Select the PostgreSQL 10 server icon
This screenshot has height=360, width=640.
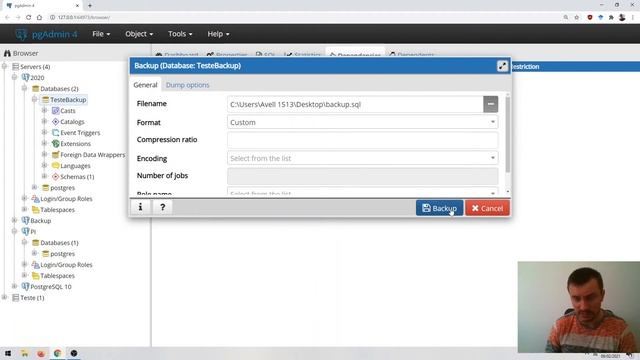tap(25, 287)
